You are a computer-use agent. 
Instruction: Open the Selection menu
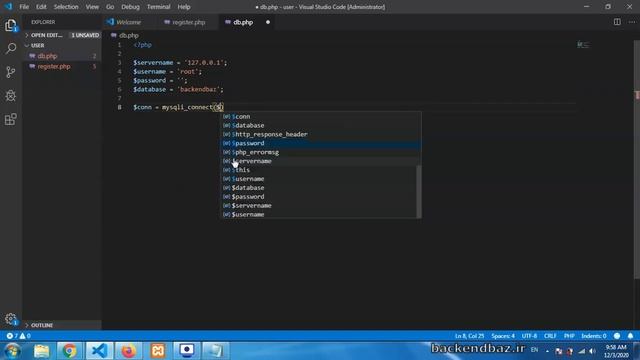click(66, 7)
